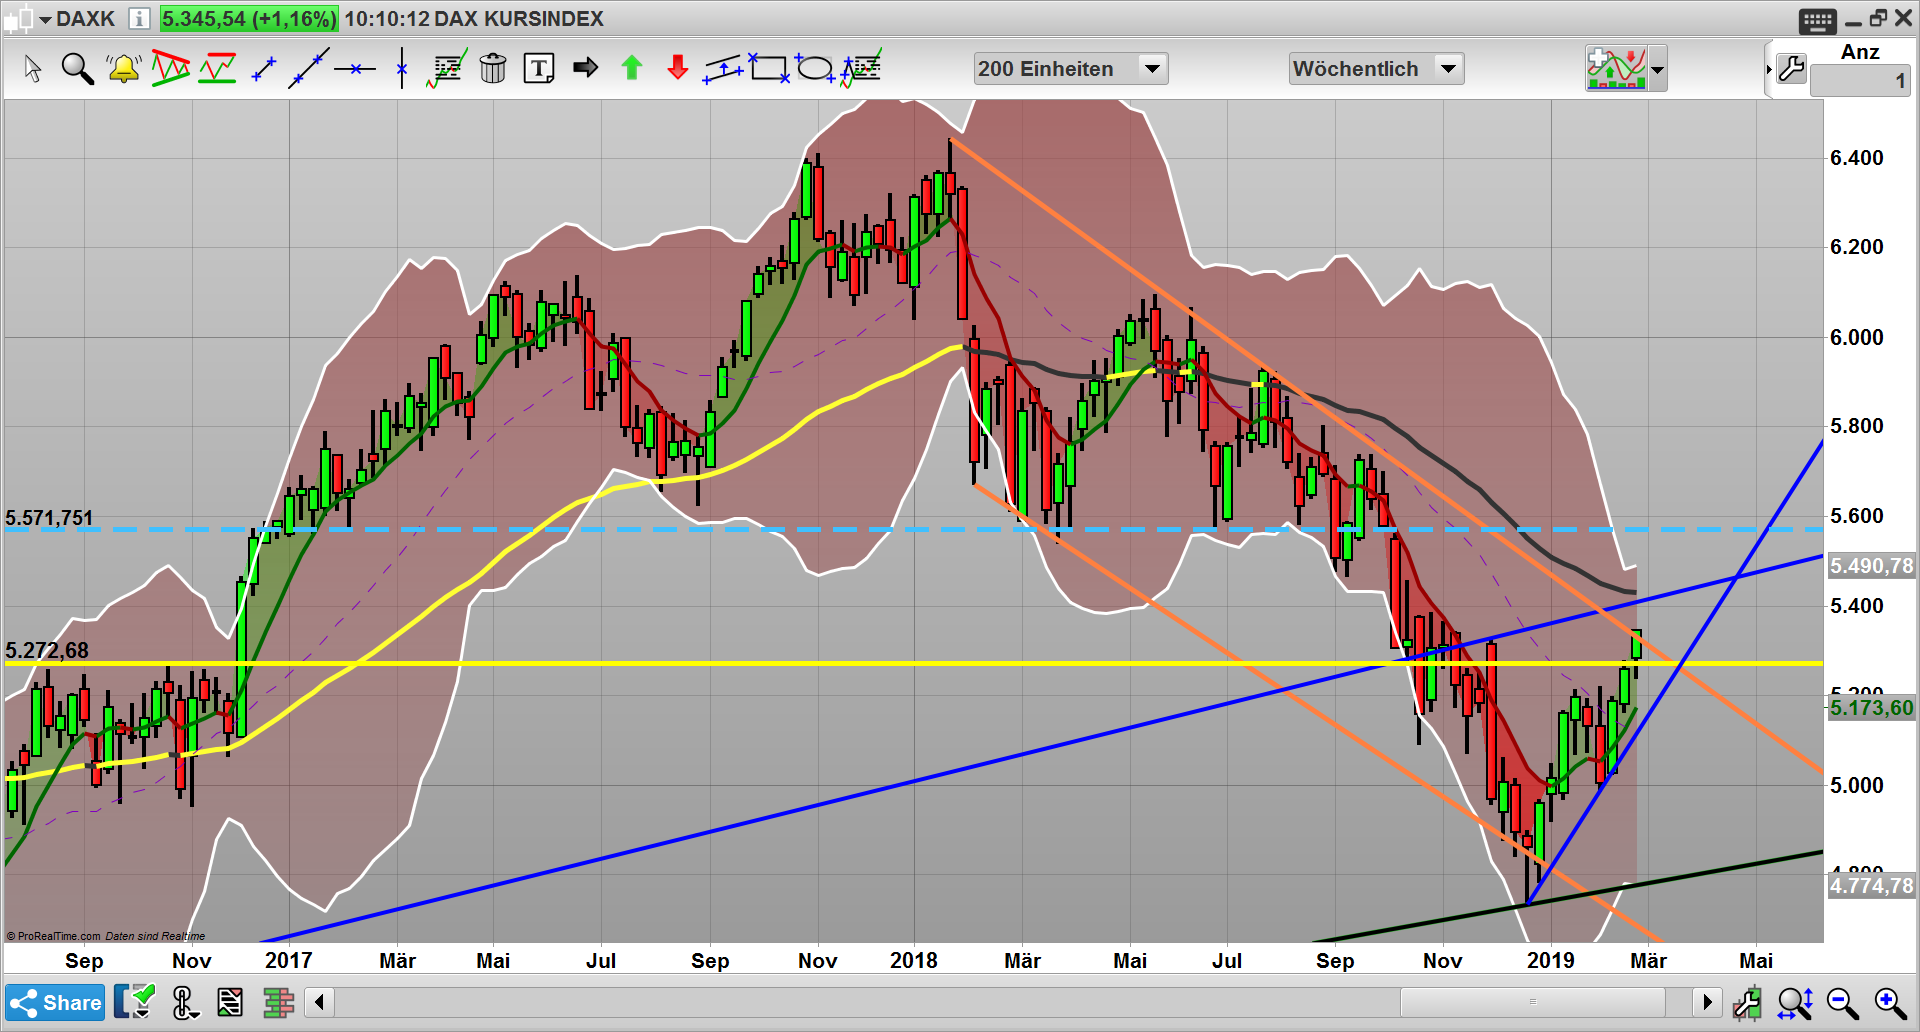The image size is (1920, 1032).
Task: Click the DAXK ticker symbol
Action: [x=85, y=19]
